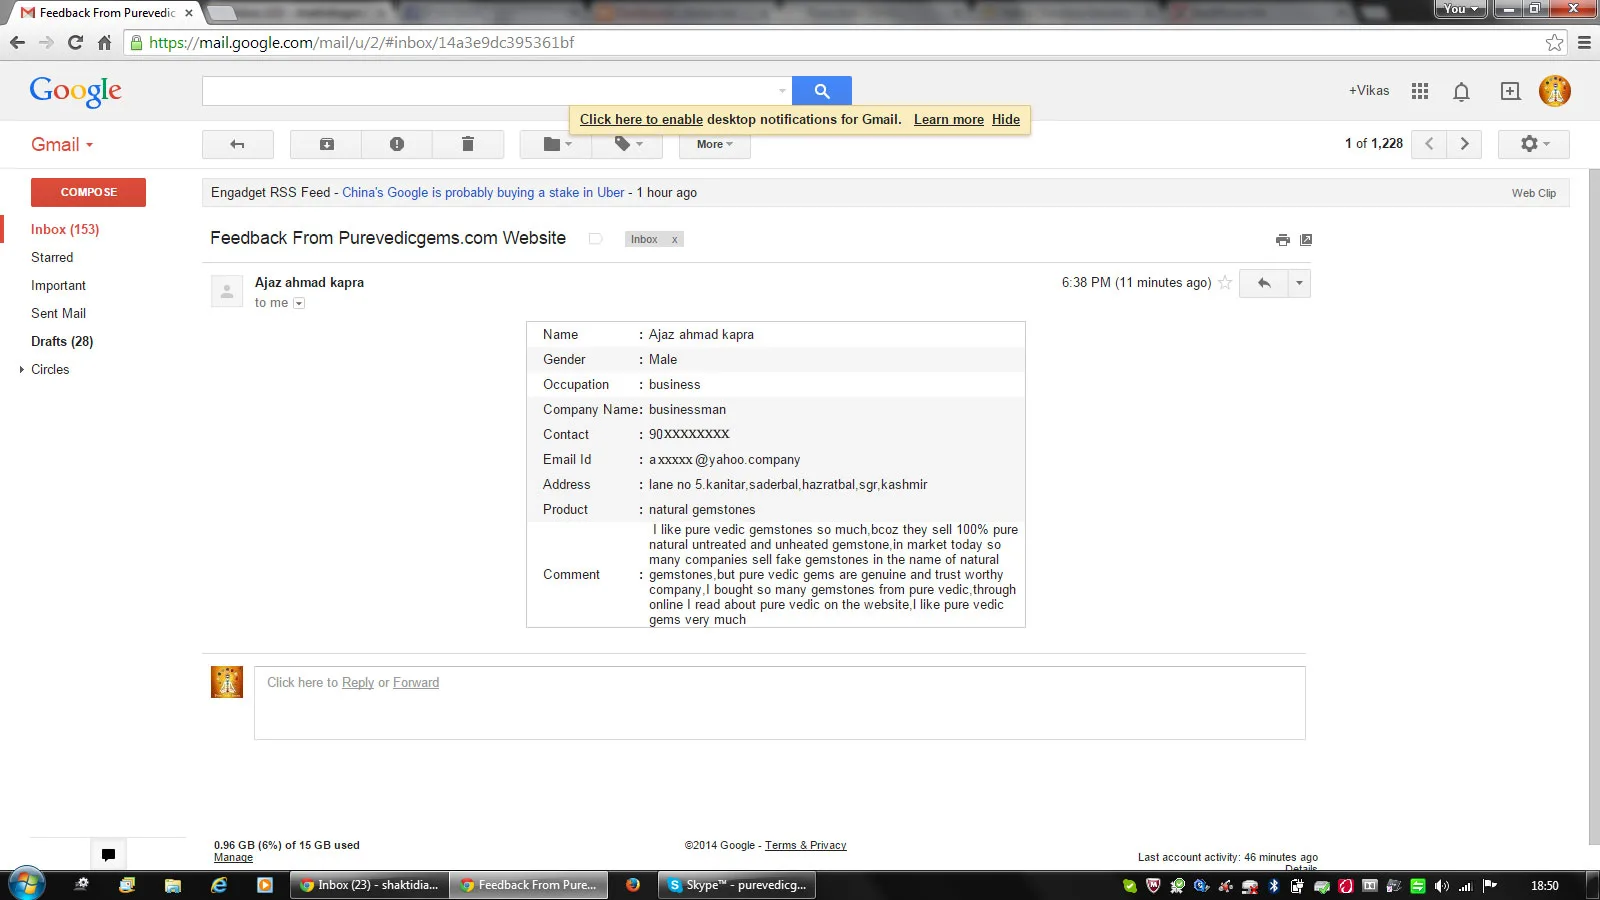1600x900 pixels.
Task: Open the Sent Mail folder
Action: point(58,313)
